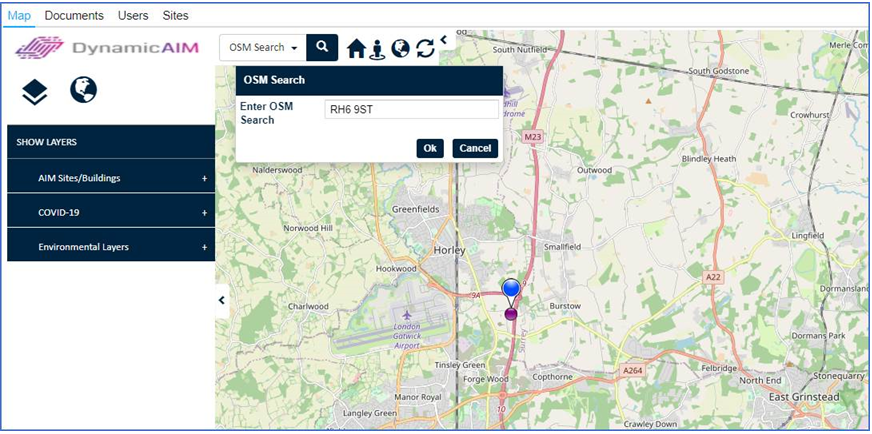Click the A22 road shield
872x434 pixels.
[714, 277]
